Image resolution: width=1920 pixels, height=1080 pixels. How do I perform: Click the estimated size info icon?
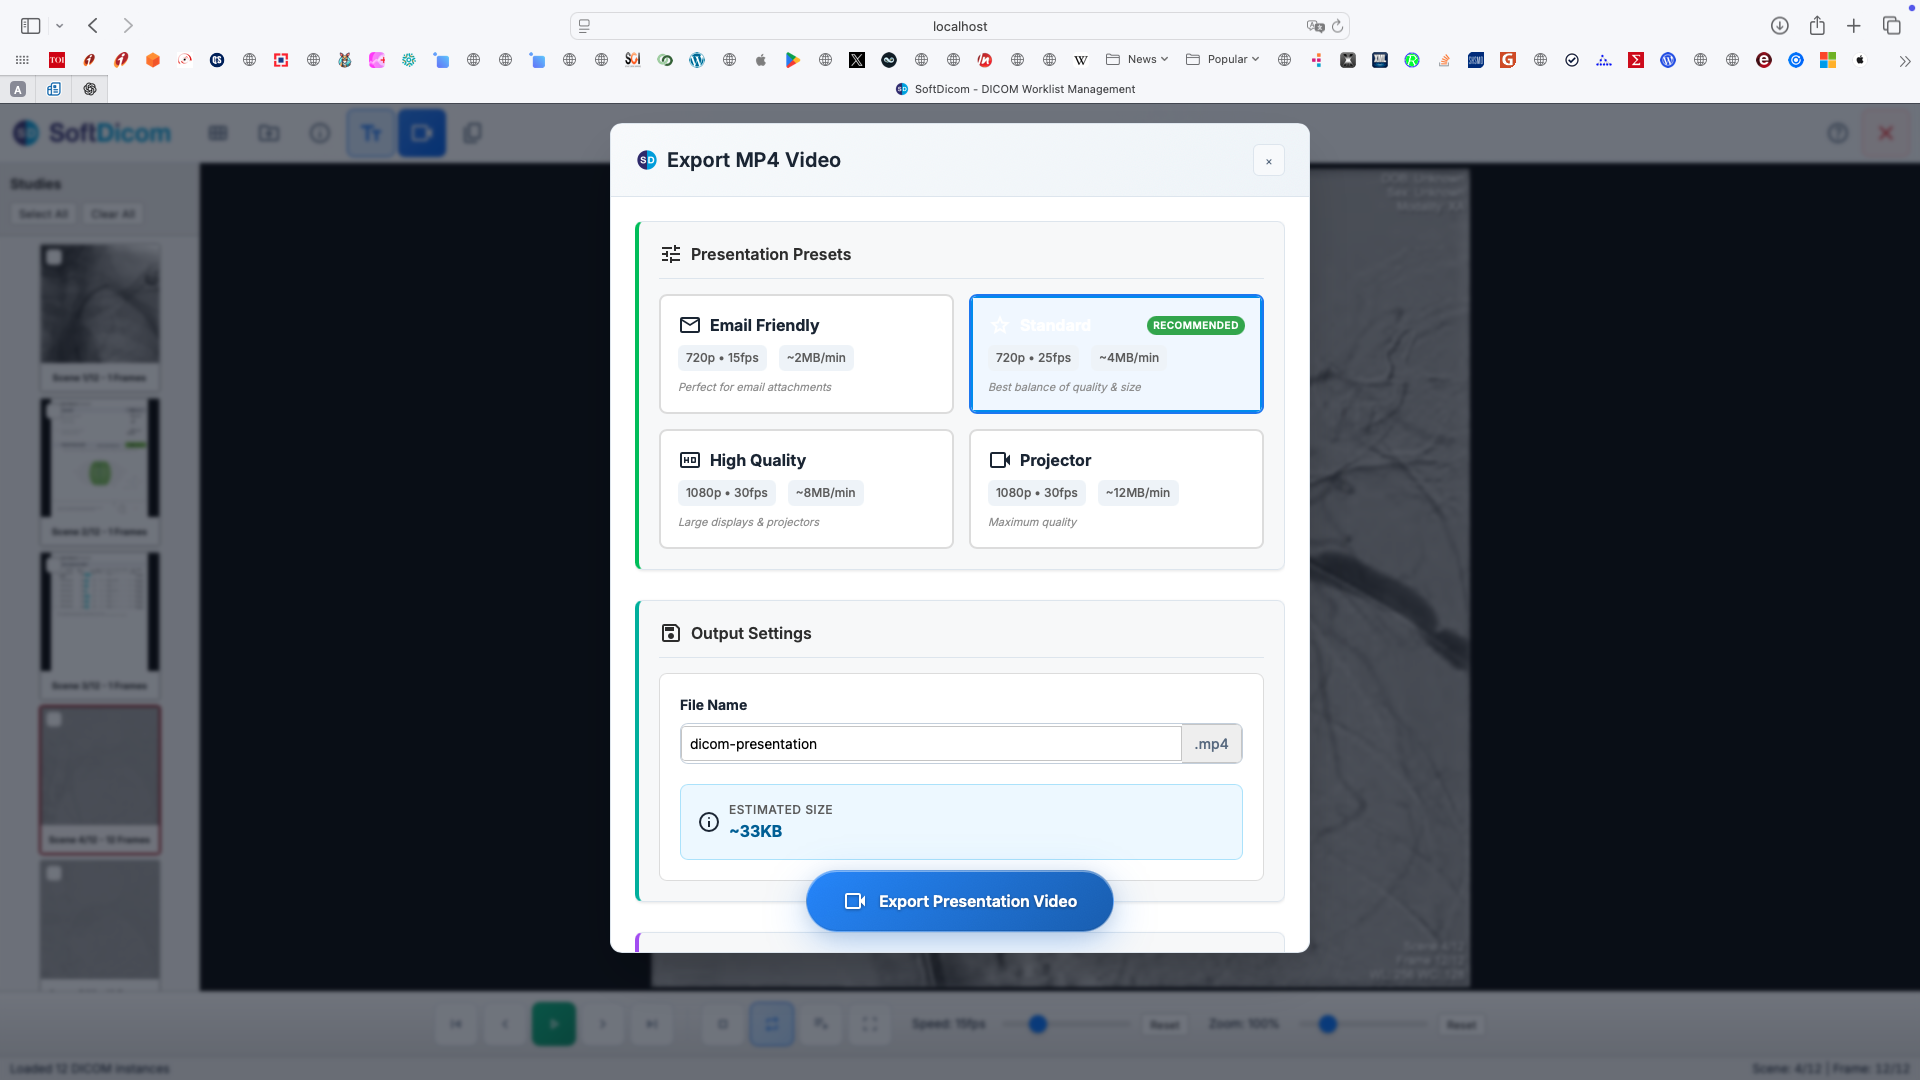708,822
